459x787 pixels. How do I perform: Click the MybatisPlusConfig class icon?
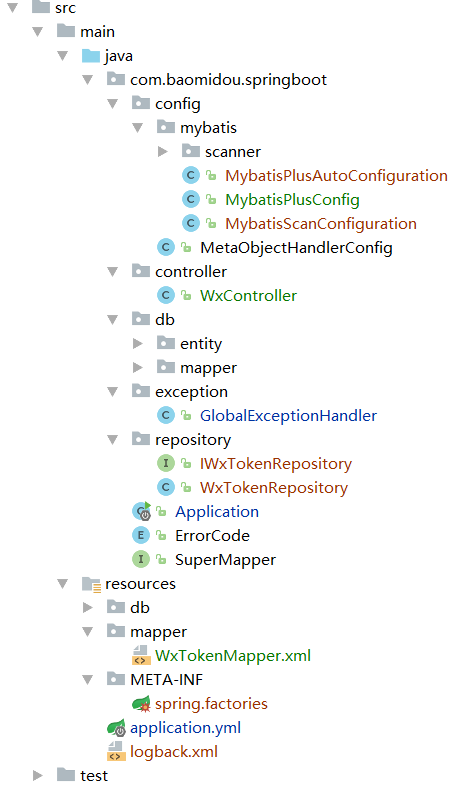[191, 199]
